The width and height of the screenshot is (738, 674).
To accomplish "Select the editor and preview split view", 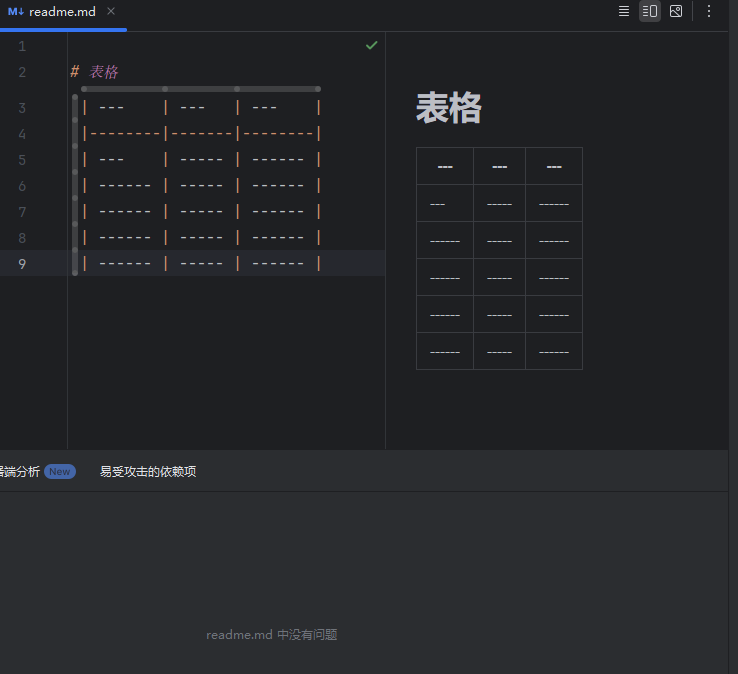I will (x=650, y=11).
